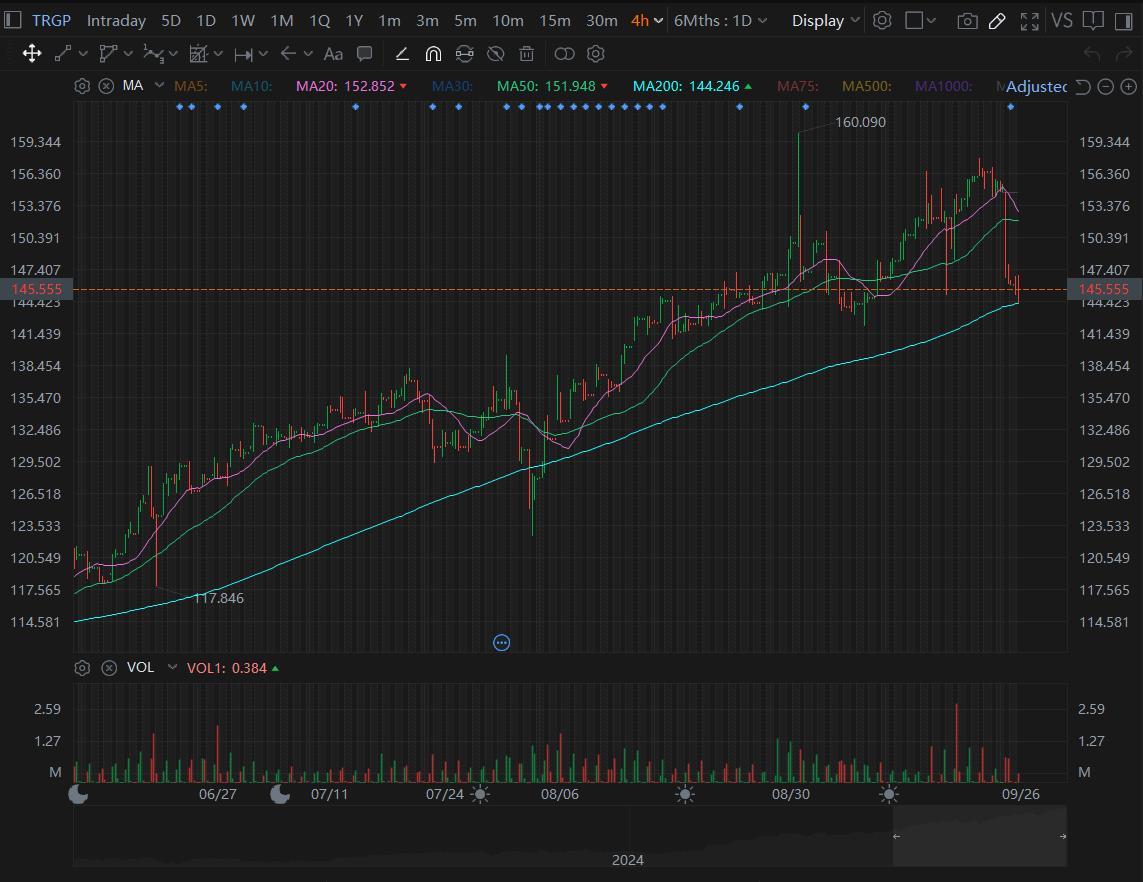The height and width of the screenshot is (882, 1143).
Task: Select the wave pattern drawing tool
Action: [153, 53]
